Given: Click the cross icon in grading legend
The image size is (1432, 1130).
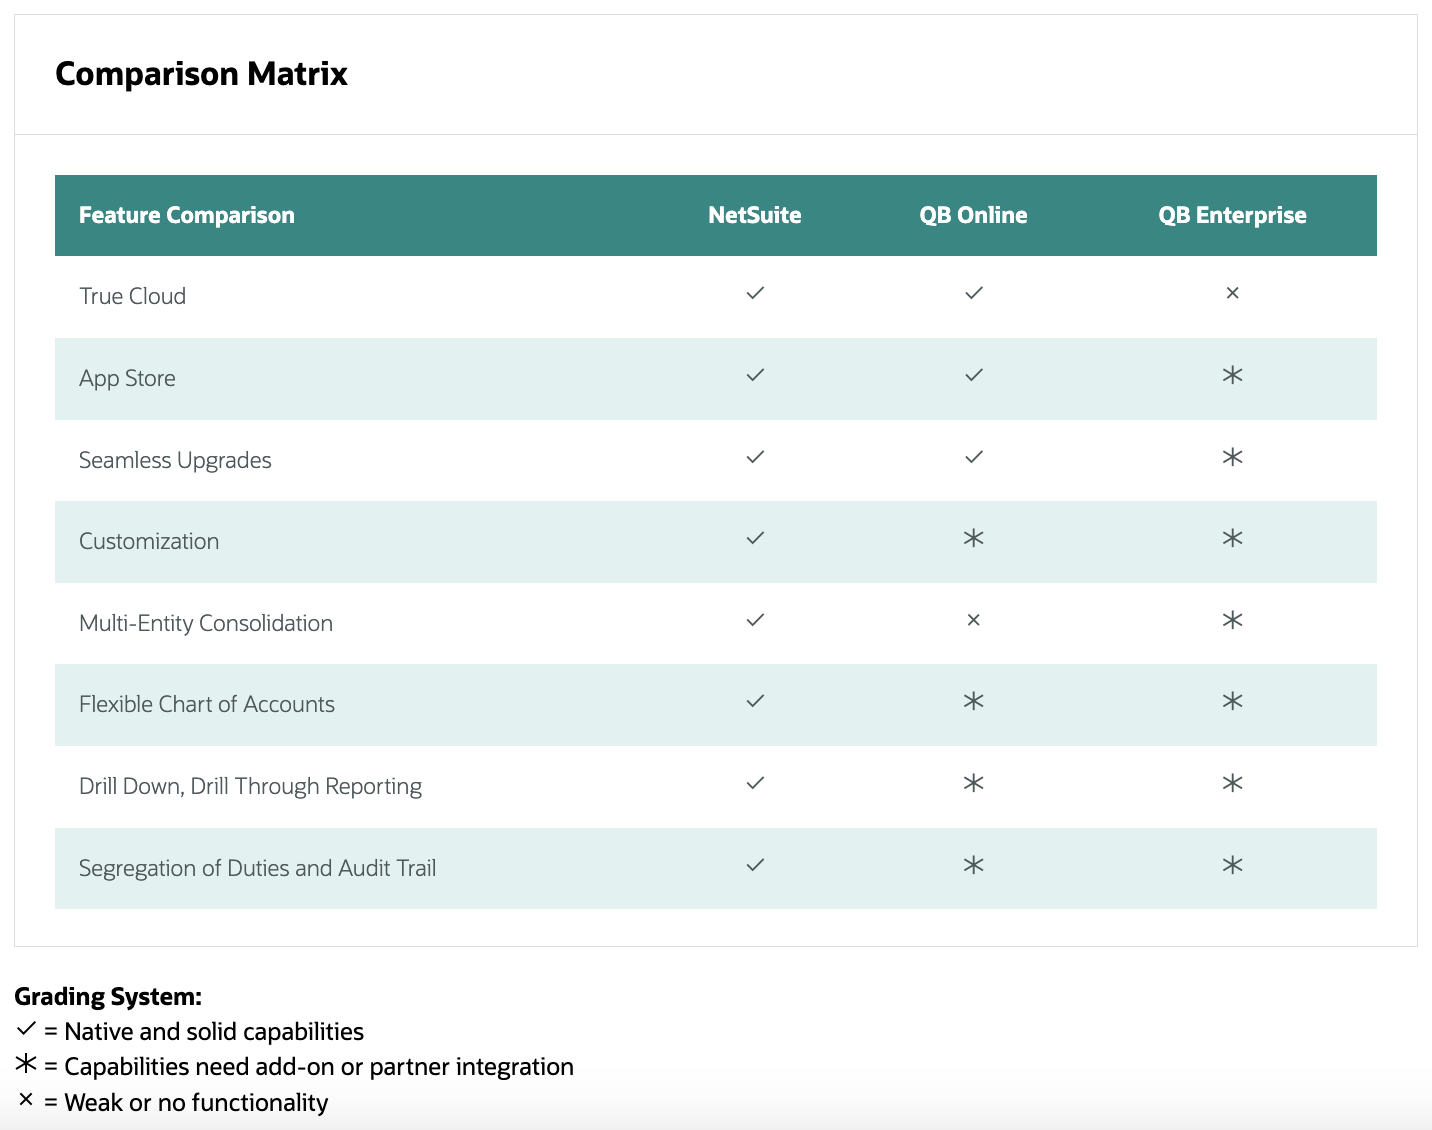Looking at the screenshot, I should click(x=26, y=1099).
